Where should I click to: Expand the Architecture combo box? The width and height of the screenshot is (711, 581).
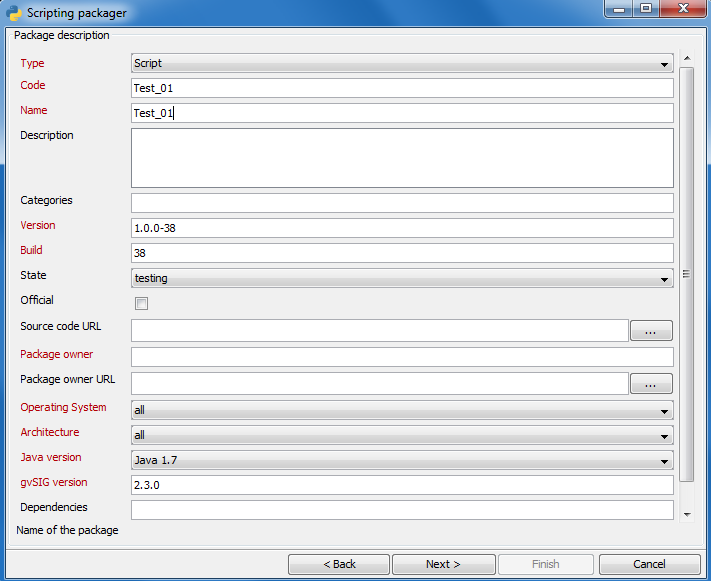click(402, 435)
